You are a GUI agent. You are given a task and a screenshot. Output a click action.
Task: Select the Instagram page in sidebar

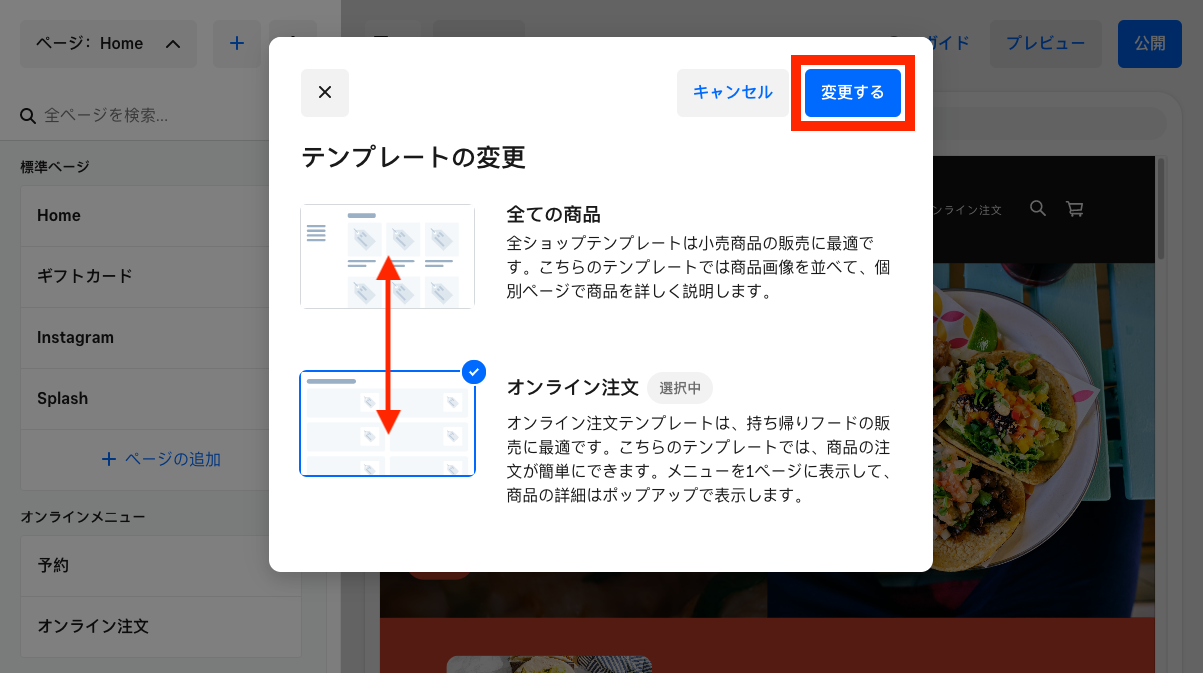point(161,338)
